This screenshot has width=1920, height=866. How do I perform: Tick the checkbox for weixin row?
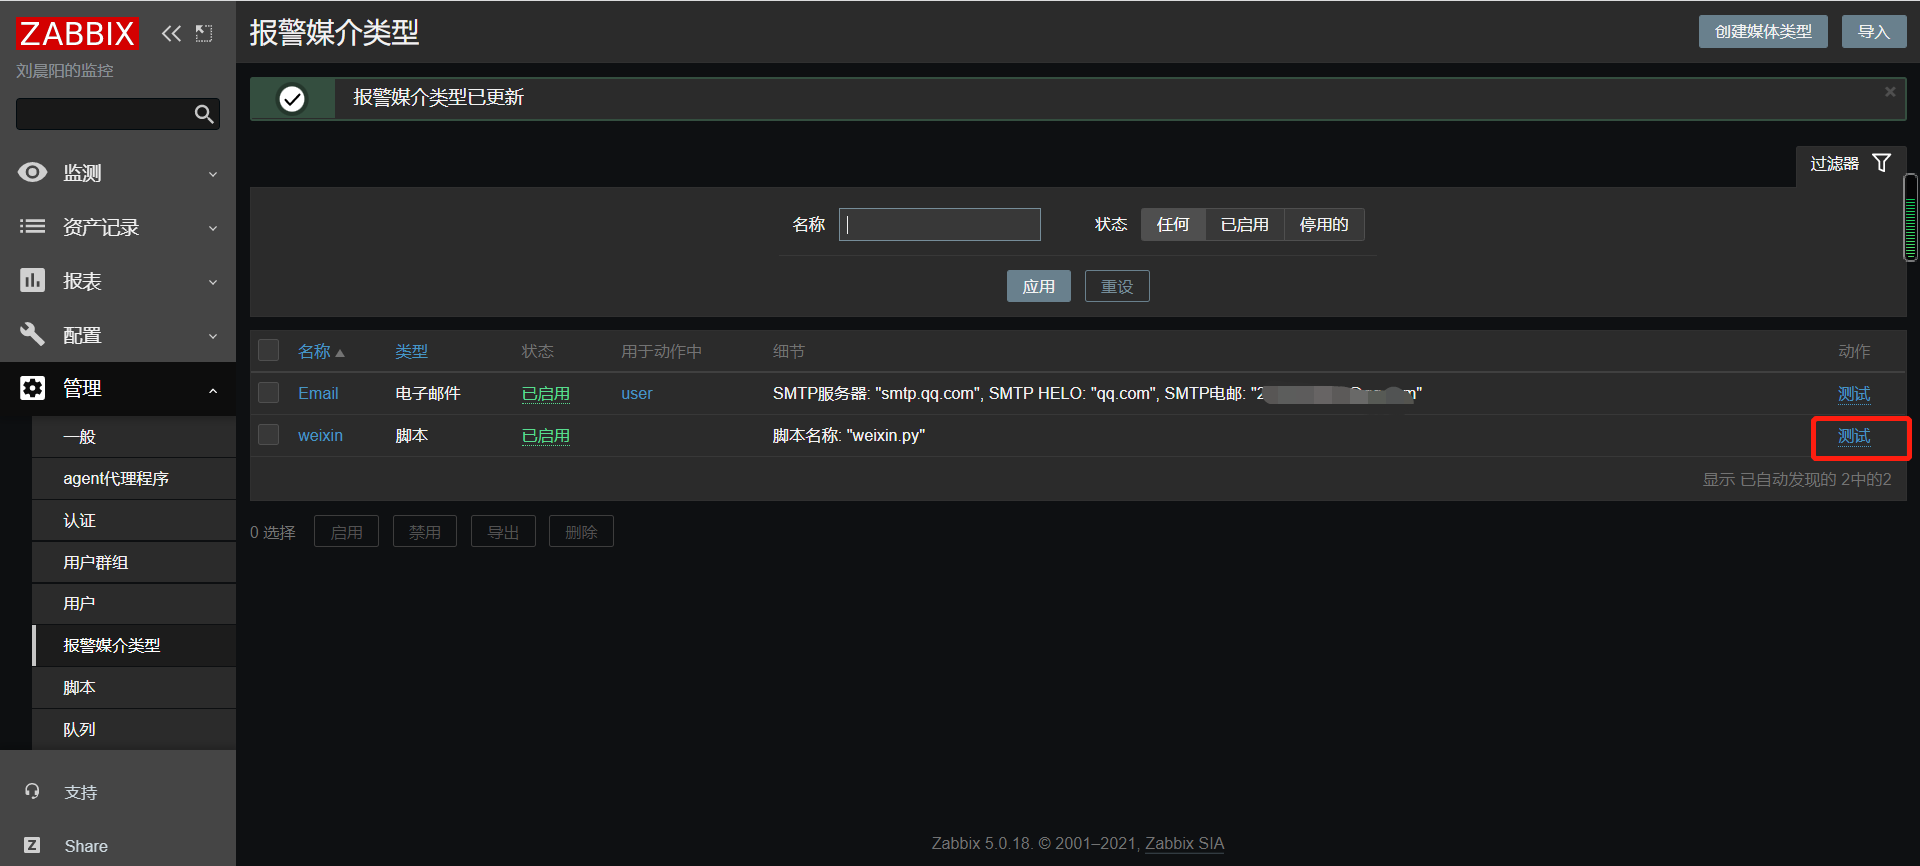(268, 435)
